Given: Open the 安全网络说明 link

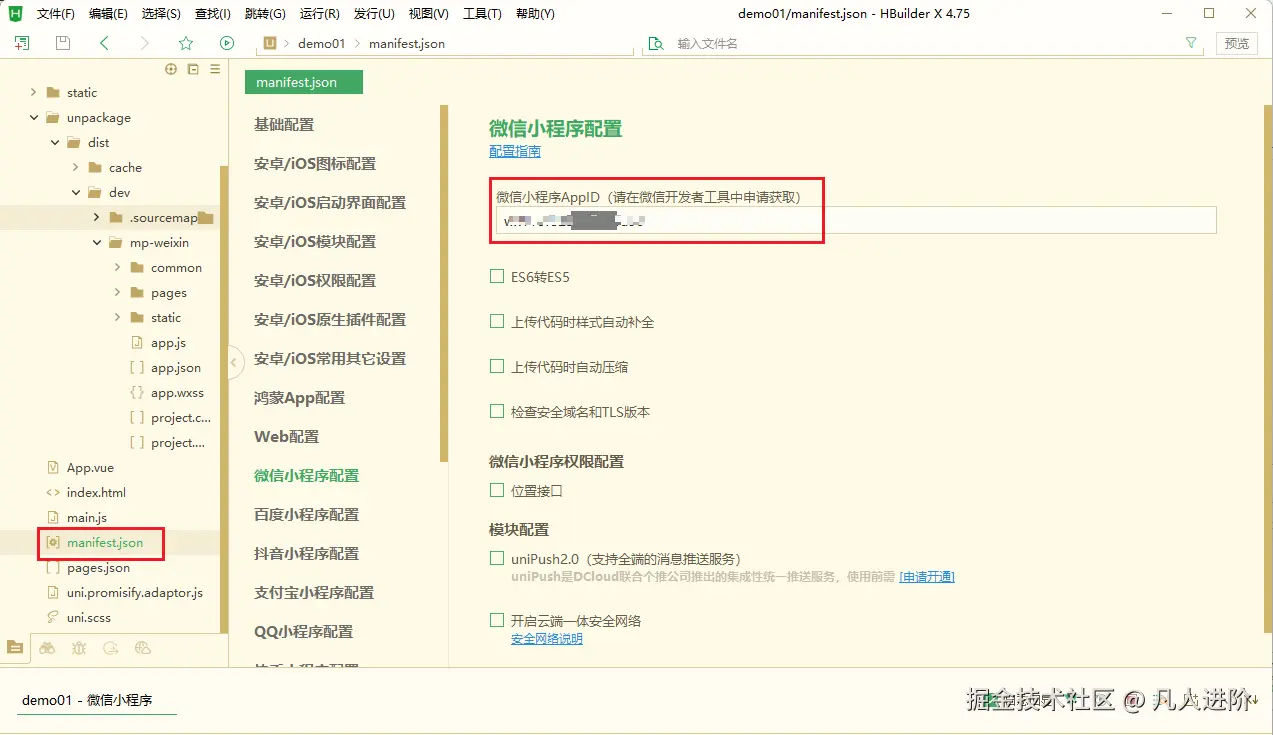Looking at the screenshot, I should 547,639.
